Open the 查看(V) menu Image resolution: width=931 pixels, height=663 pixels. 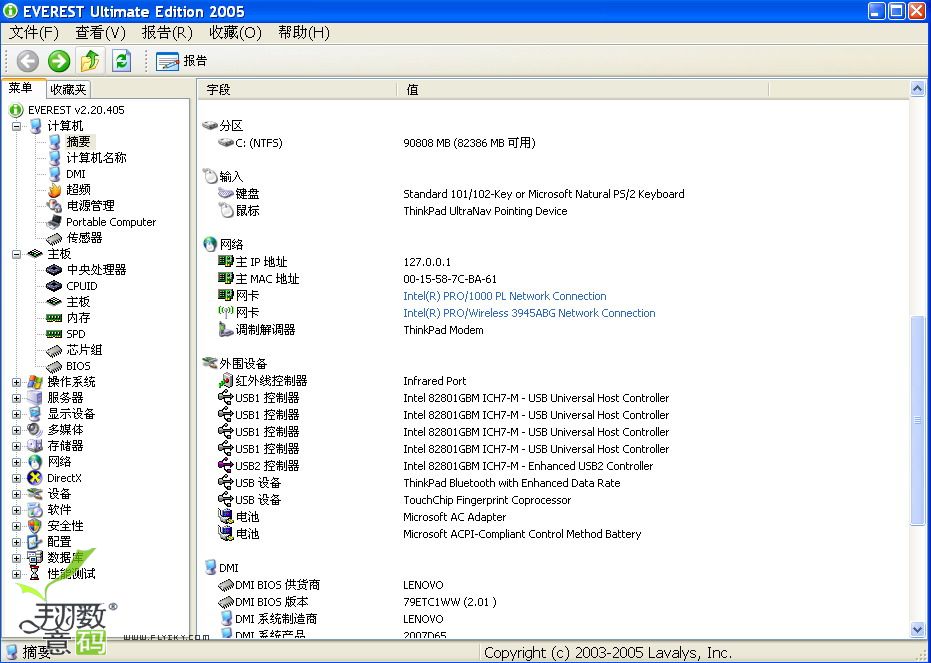click(x=100, y=32)
